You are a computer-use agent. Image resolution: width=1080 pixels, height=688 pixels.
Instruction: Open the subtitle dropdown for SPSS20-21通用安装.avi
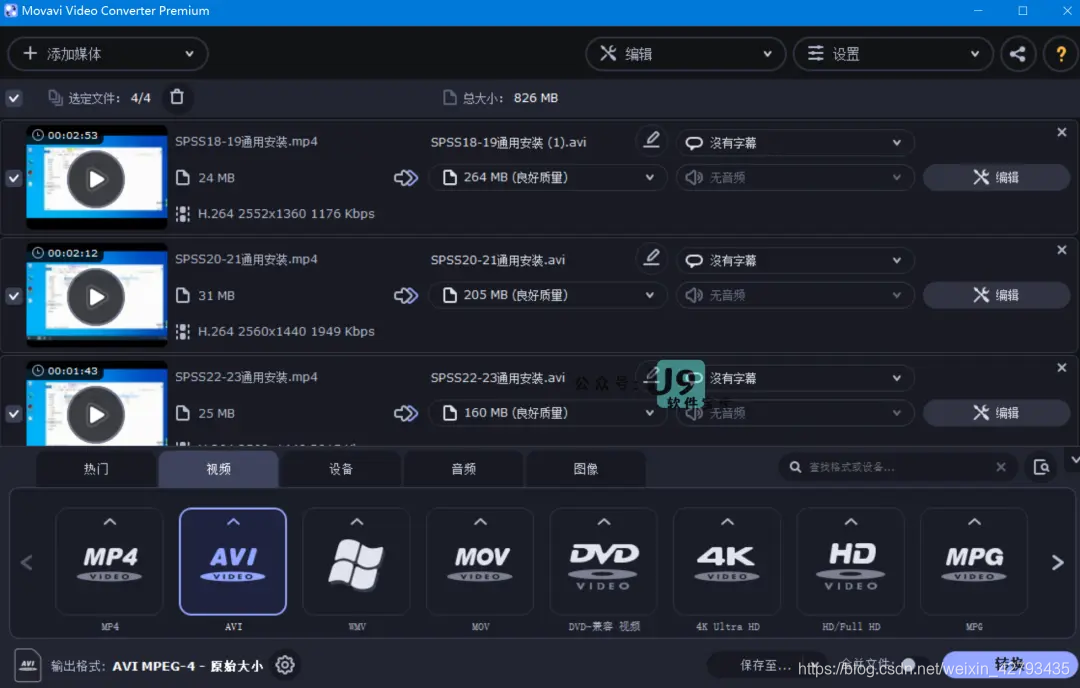click(x=795, y=260)
